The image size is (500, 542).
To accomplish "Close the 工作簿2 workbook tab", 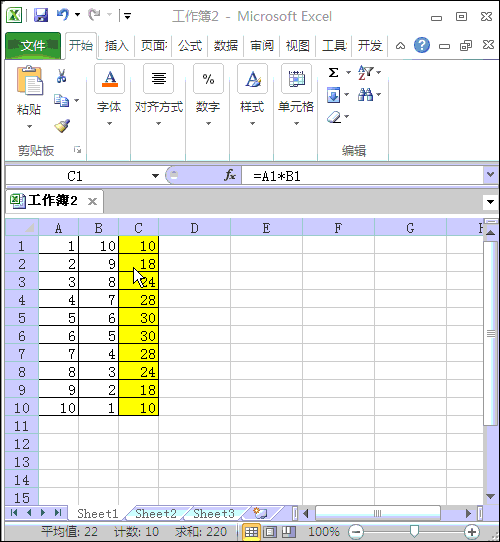I will point(92,202).
